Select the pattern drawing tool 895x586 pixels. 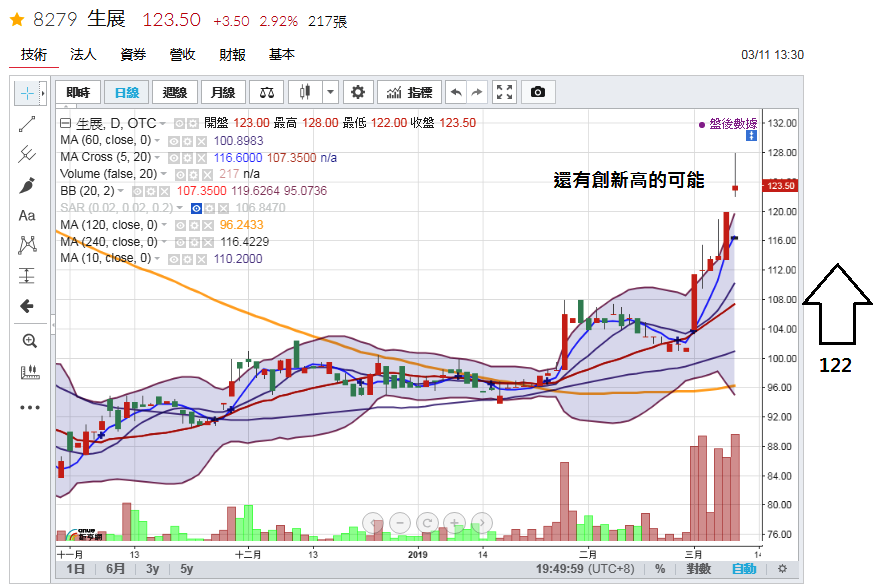pyautogui.click(x=27, y=245)
